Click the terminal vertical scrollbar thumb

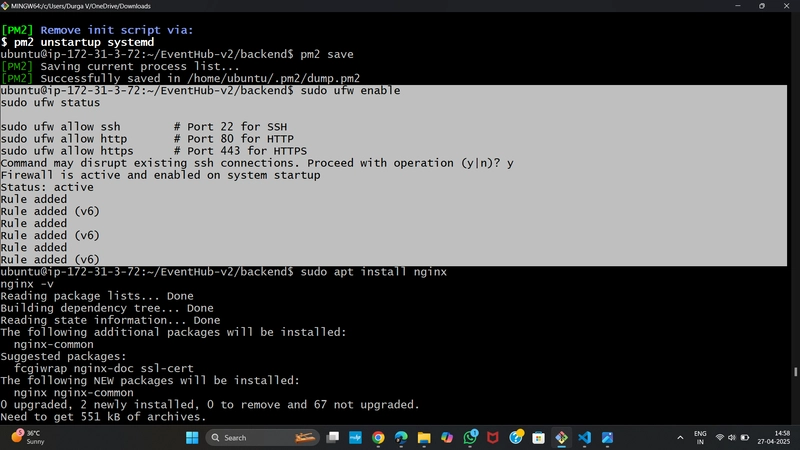(x=795, y=372)
